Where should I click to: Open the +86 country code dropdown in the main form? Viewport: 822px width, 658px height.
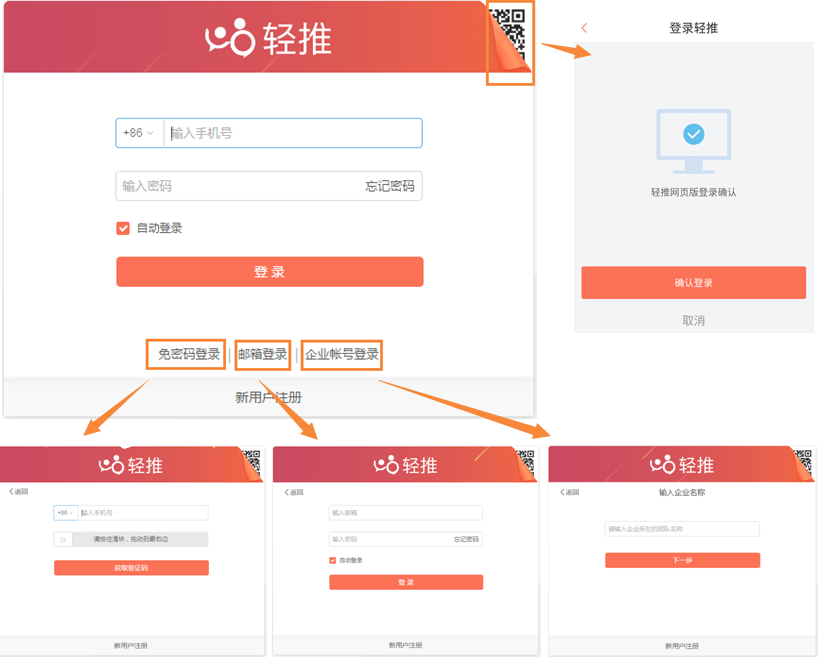139,133
